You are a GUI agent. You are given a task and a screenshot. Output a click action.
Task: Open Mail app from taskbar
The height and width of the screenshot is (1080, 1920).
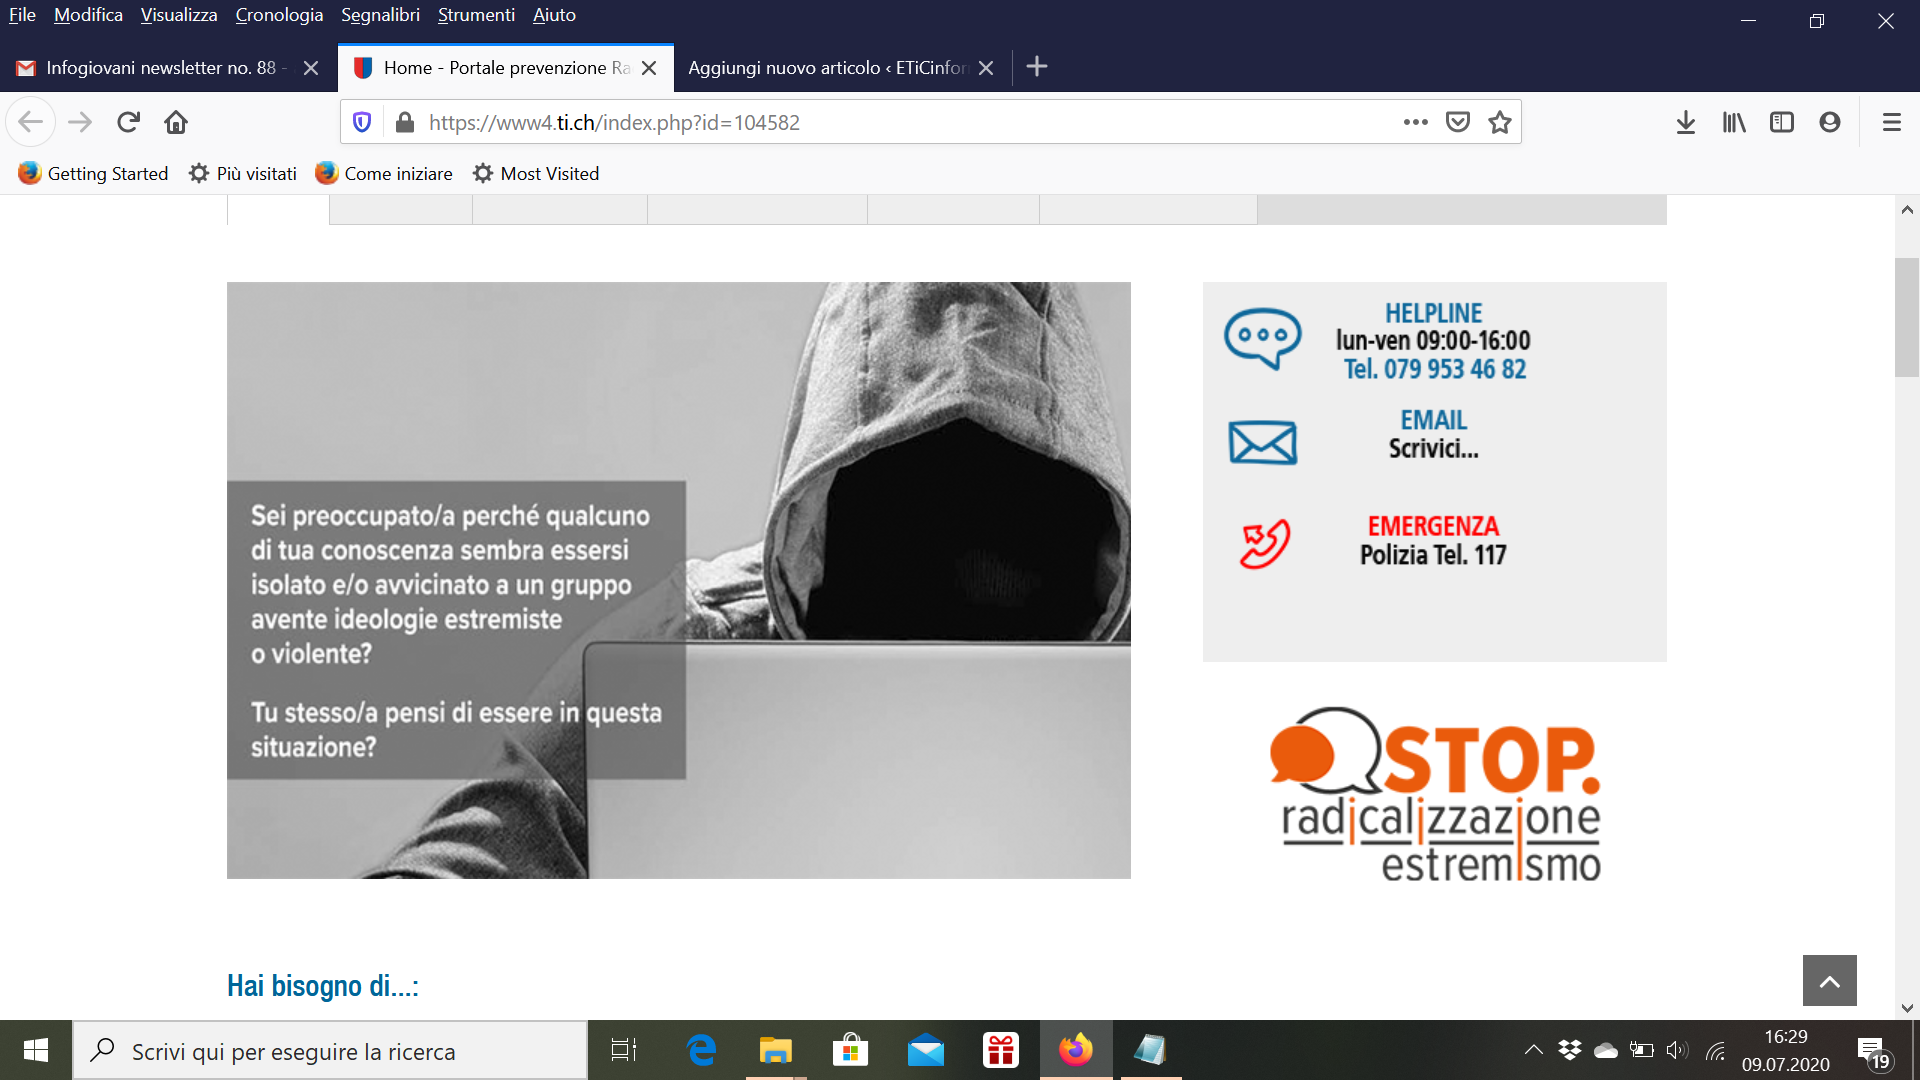(x=926, y=1050)
